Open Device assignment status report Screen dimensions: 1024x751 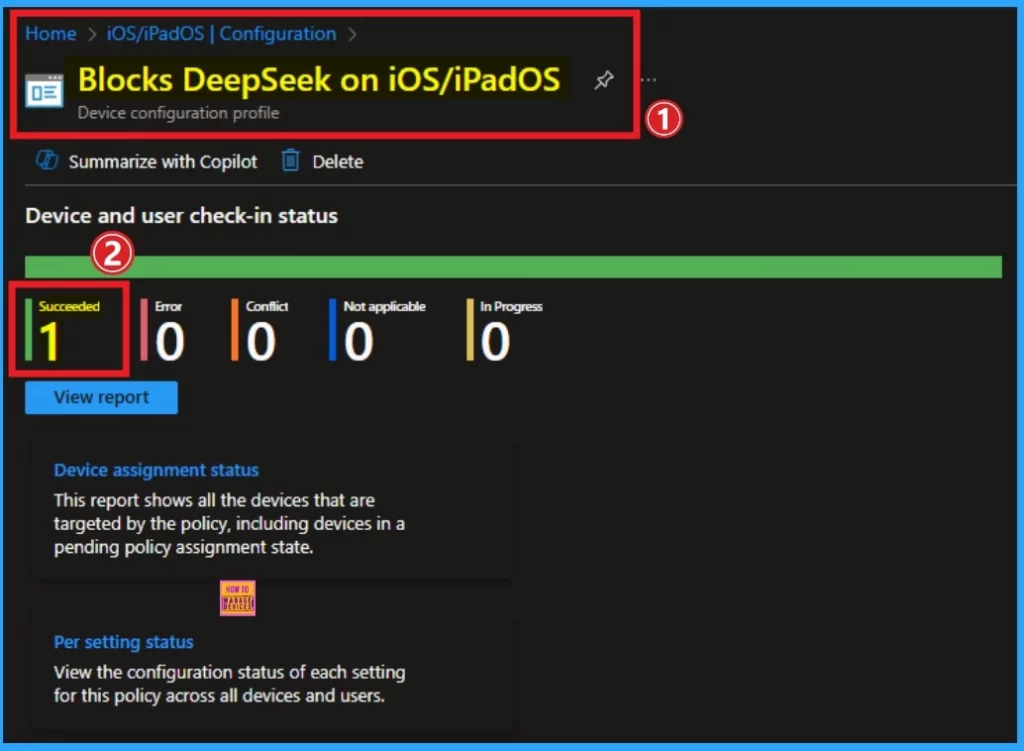(156, 470)
